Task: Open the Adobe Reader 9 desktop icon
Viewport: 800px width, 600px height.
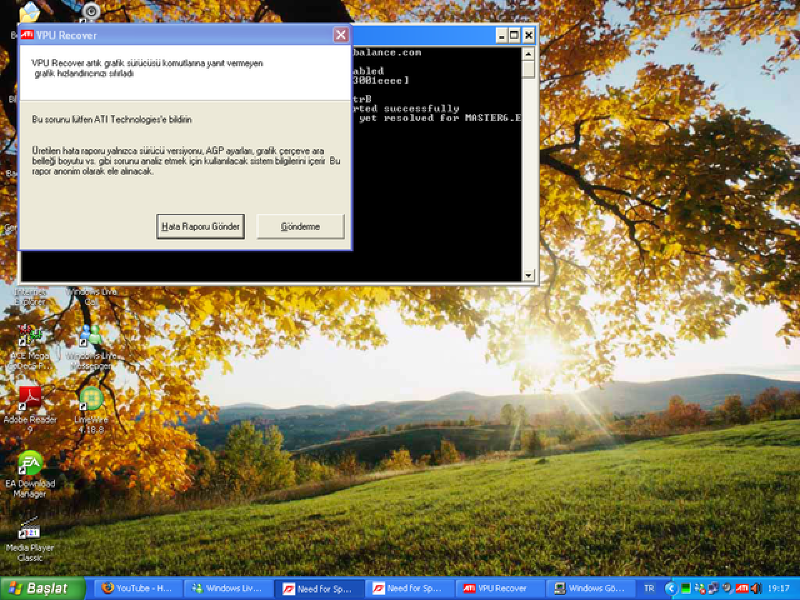Action: (30, 410)
